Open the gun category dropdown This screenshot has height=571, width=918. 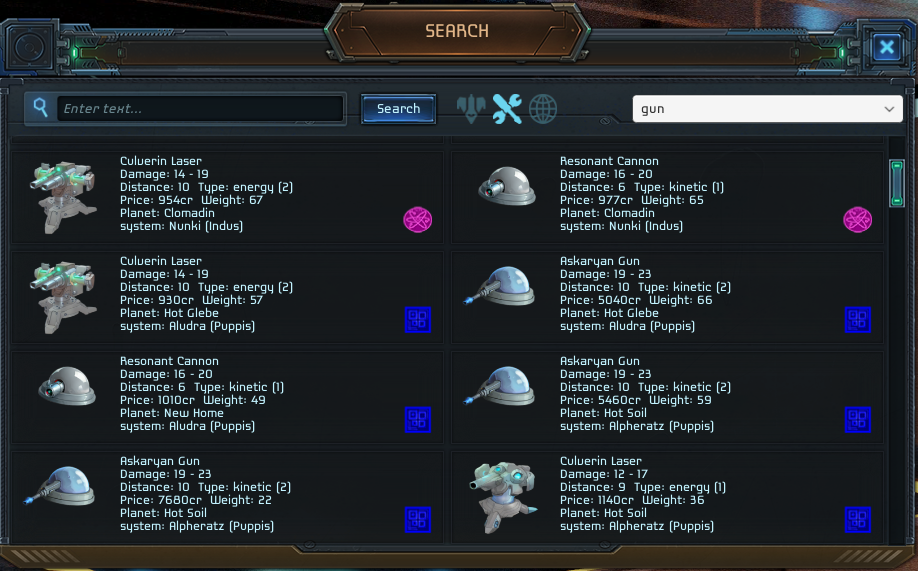(x=767, y=109)
